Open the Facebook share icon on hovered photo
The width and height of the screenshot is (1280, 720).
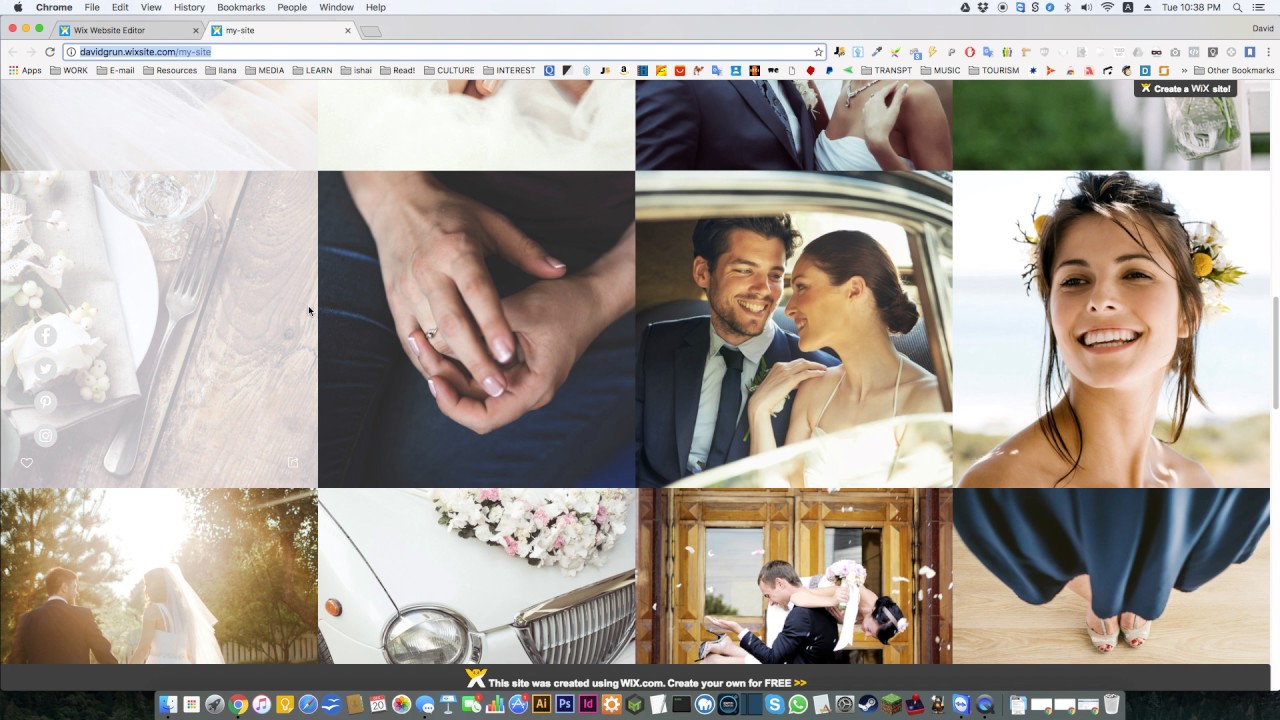(46, 336)
